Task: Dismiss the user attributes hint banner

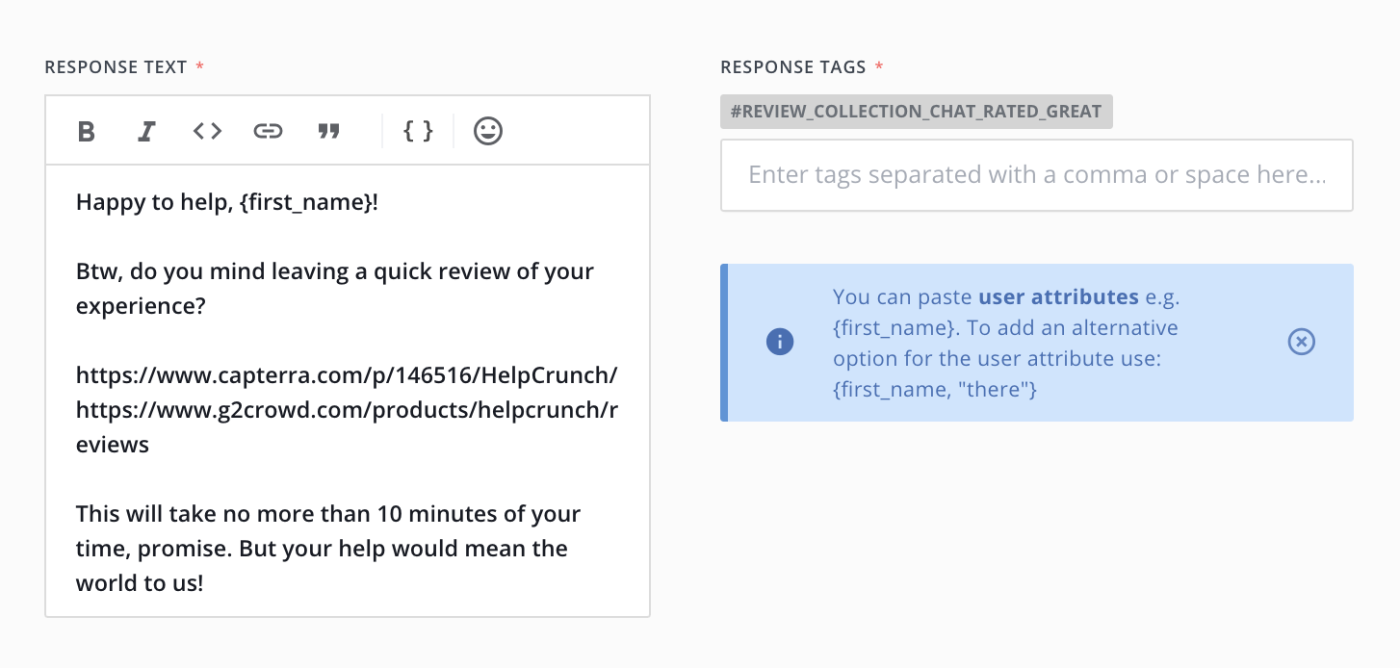Action: click(x=1301, y=342)
